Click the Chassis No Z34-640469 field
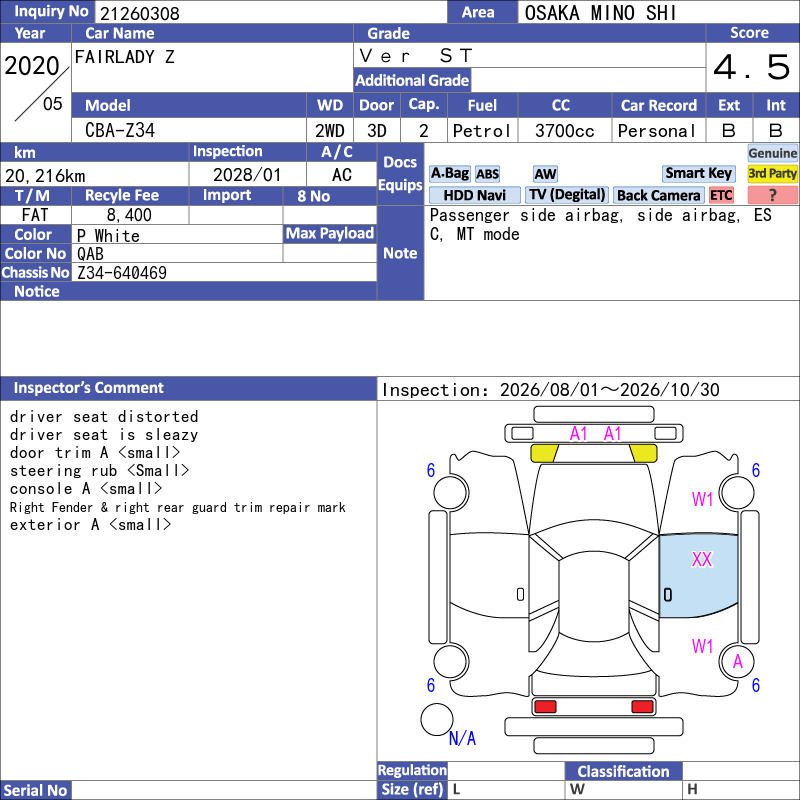The image size is (800, 800). [x=224, y=272]
